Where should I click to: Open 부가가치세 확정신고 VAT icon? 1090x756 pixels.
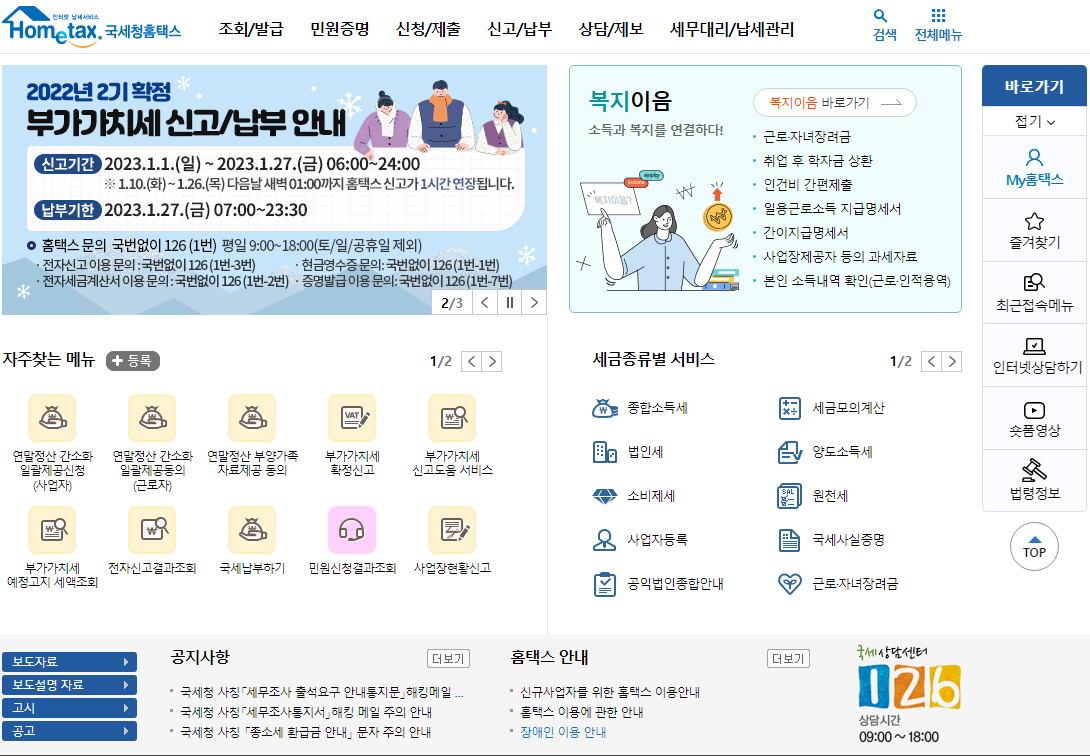coord(352,418)
